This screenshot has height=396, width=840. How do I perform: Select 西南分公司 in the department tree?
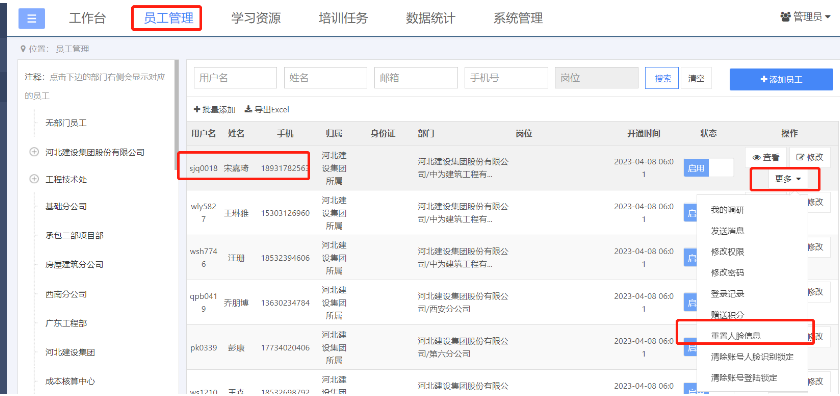[66, 294]
